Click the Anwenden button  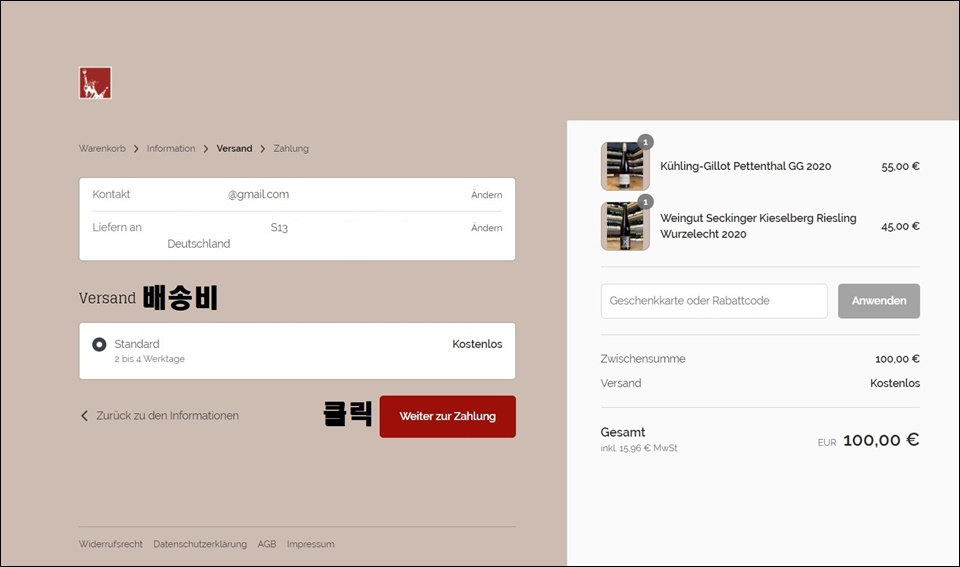(879, 301)
